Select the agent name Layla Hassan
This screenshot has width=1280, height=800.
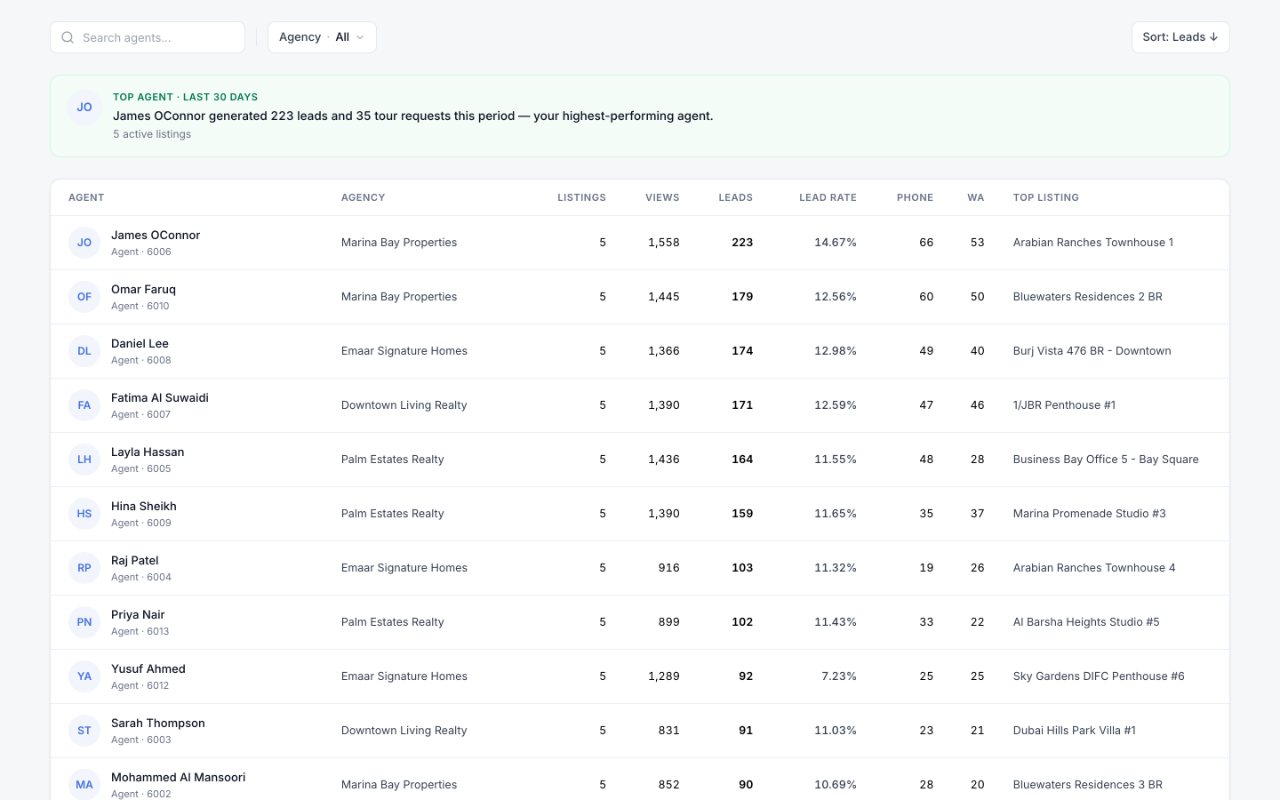[x=148, y=452]
